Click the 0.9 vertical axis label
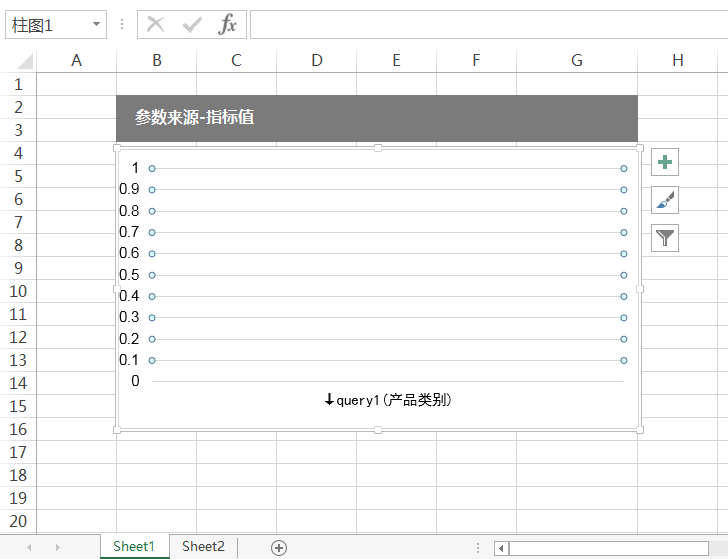The height and width of the screenshot is (559, 728). click(x=129, y=189)
